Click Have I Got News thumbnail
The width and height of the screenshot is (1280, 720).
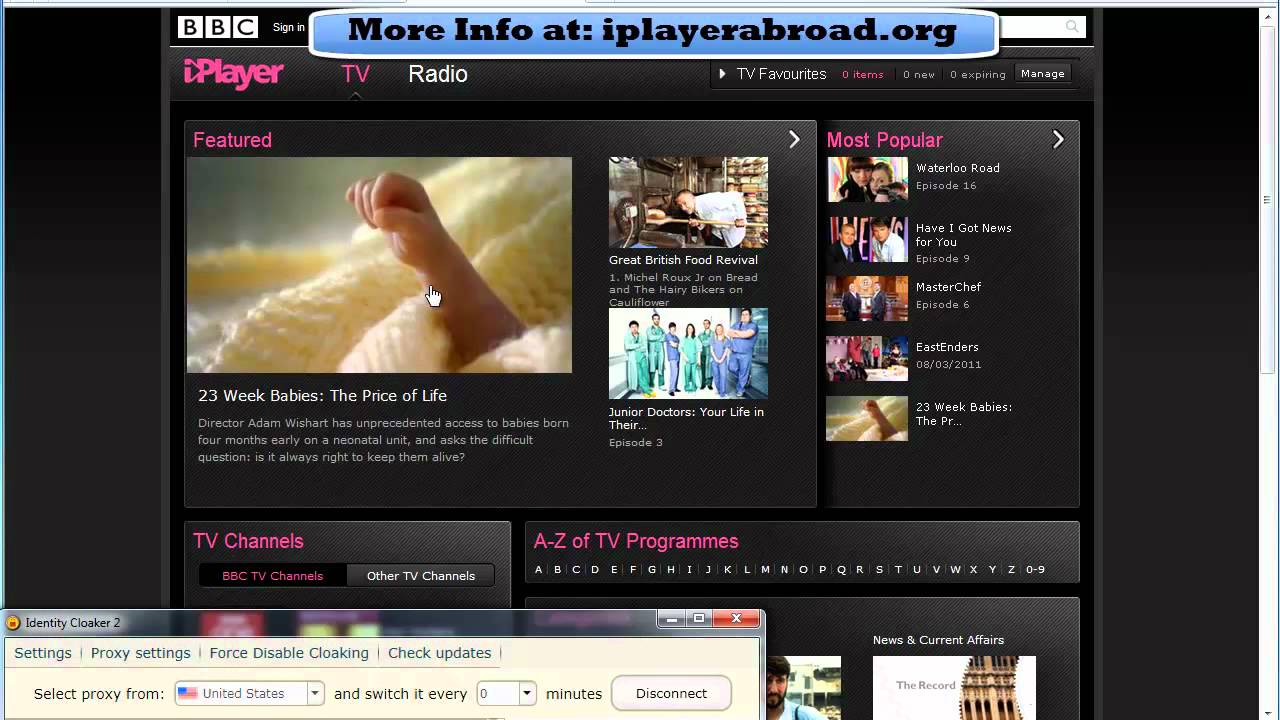867,240
